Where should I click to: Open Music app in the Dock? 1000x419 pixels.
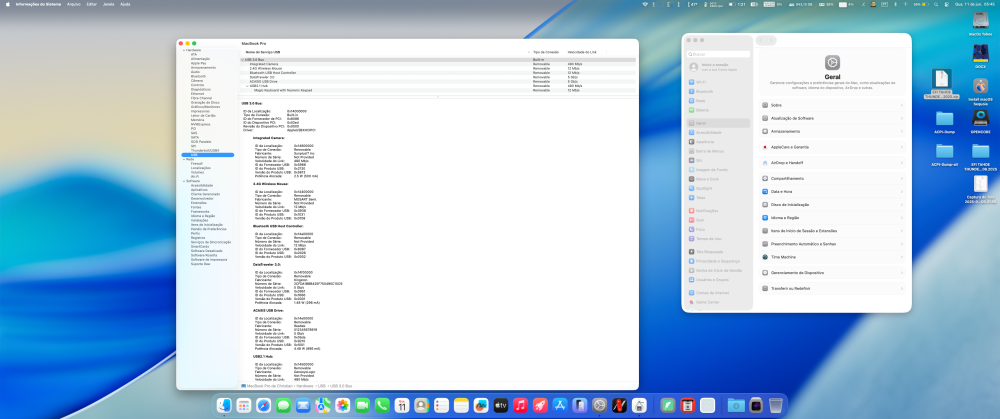click(520, 405)
